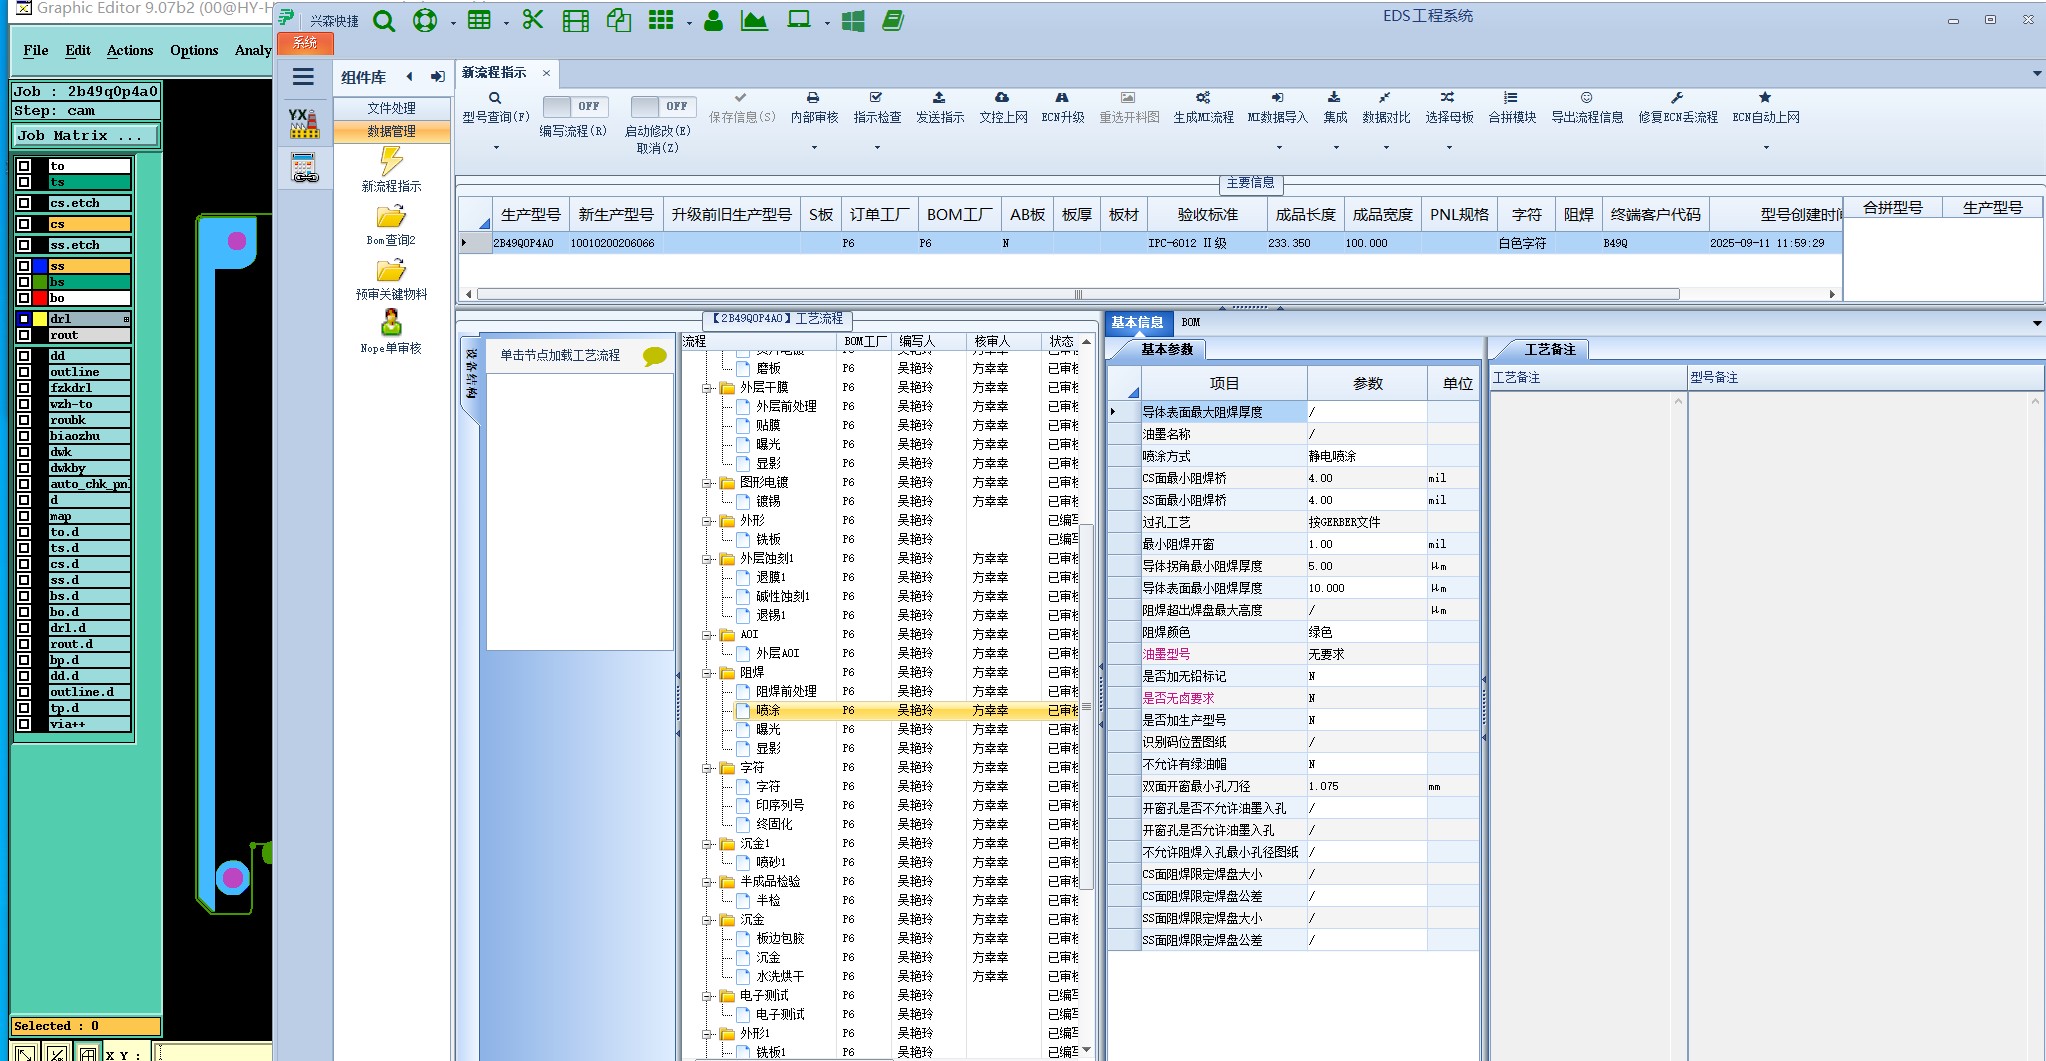Open File menu in Graphic Editor
Viewport: 2046px width, 1061px height.
point(36,50)
